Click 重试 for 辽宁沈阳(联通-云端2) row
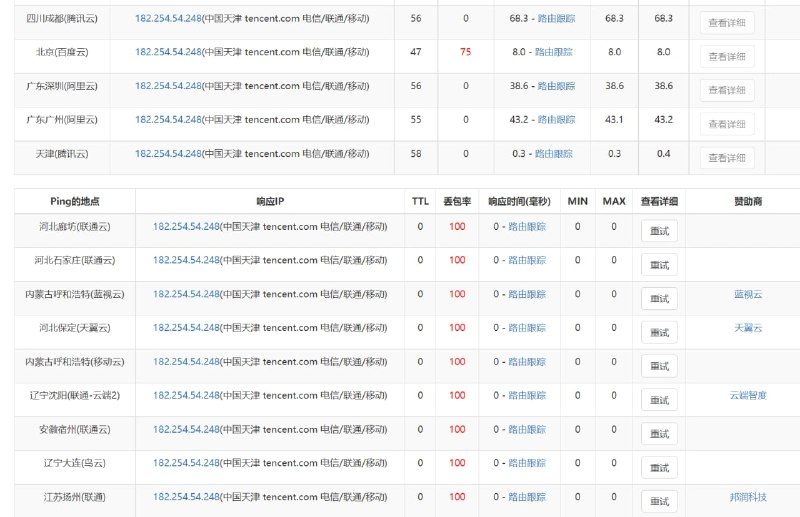 [659, 400]
